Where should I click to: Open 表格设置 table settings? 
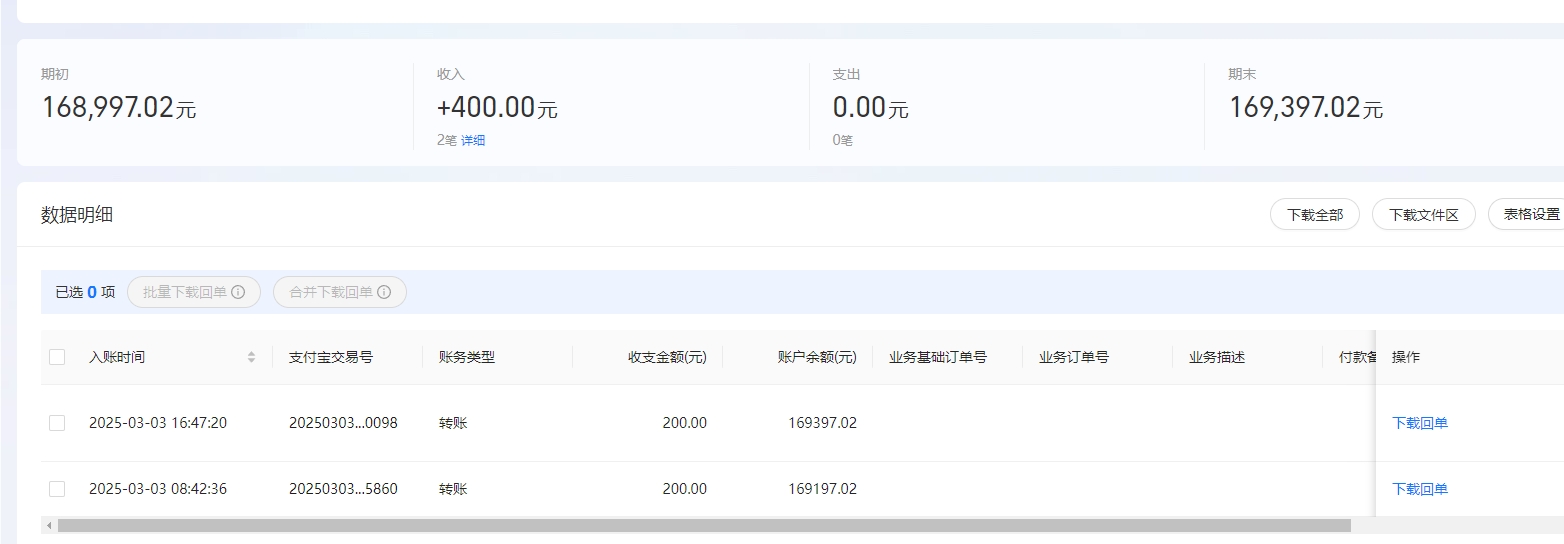pos(1527,215)
